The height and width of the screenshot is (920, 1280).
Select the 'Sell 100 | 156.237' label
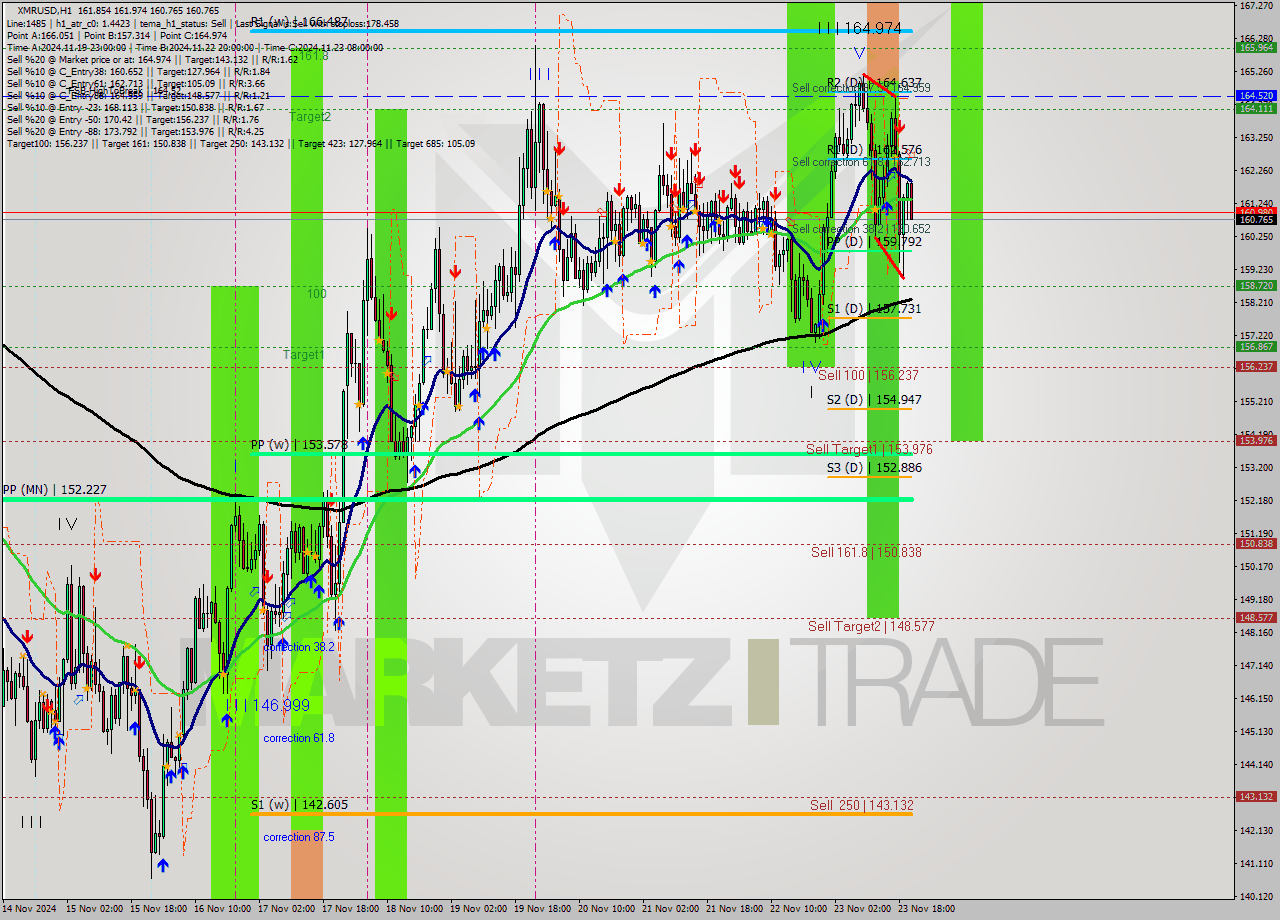868,375
